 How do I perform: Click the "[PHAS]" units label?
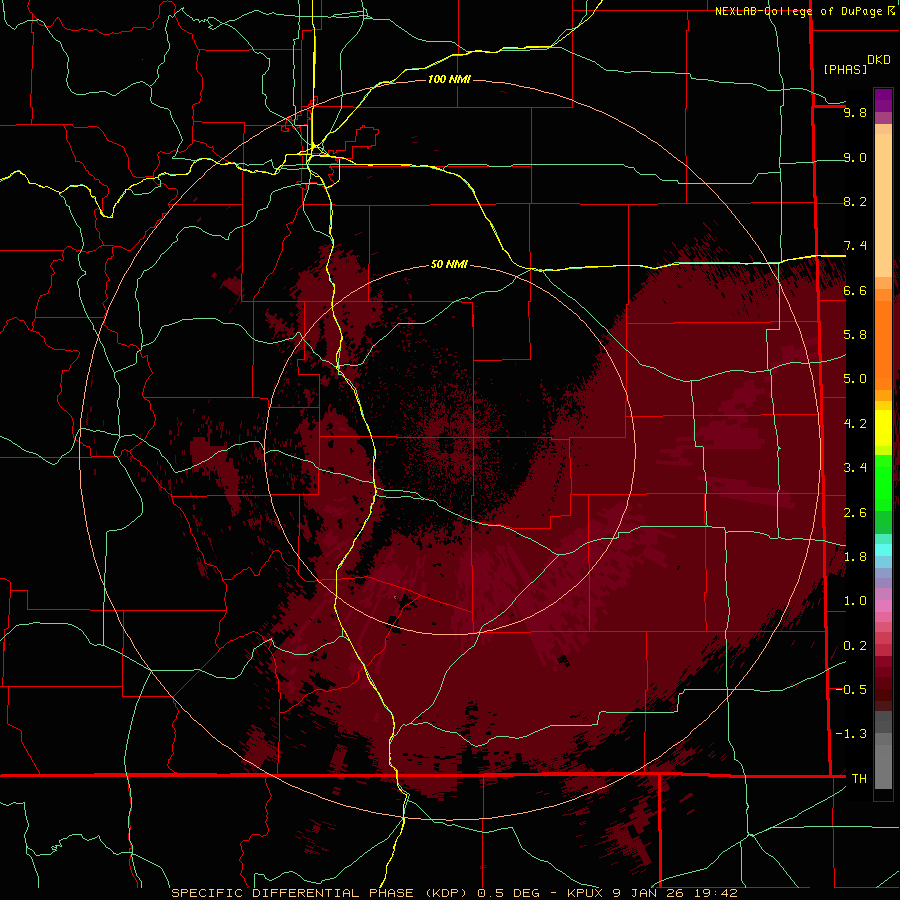point(845,69)
